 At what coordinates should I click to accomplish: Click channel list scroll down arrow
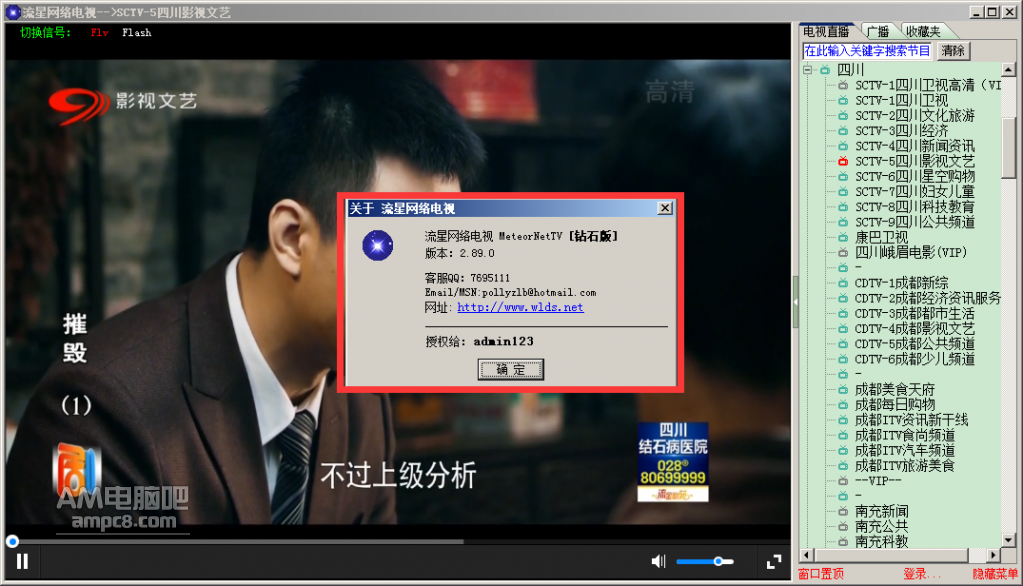[1008, 540]
